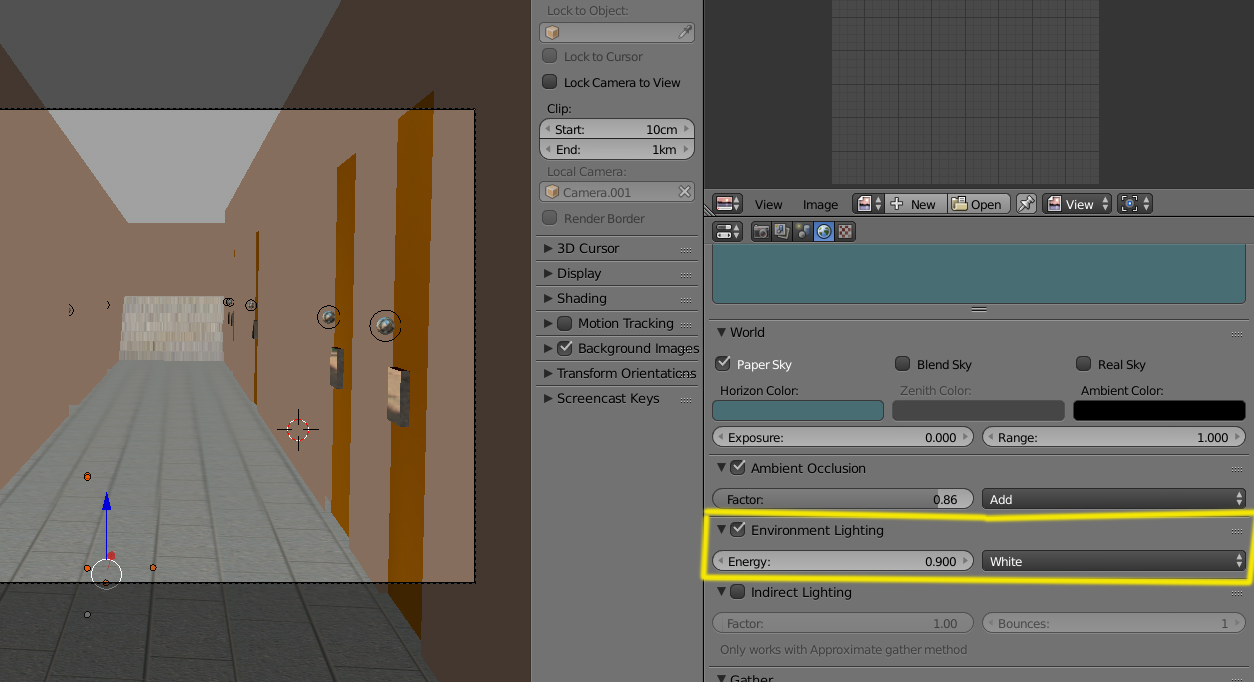The height and width of the screenshot is (682, 1254).
Task: Click Indirect Lighting Bounces field
Action: click(1113, 623)
